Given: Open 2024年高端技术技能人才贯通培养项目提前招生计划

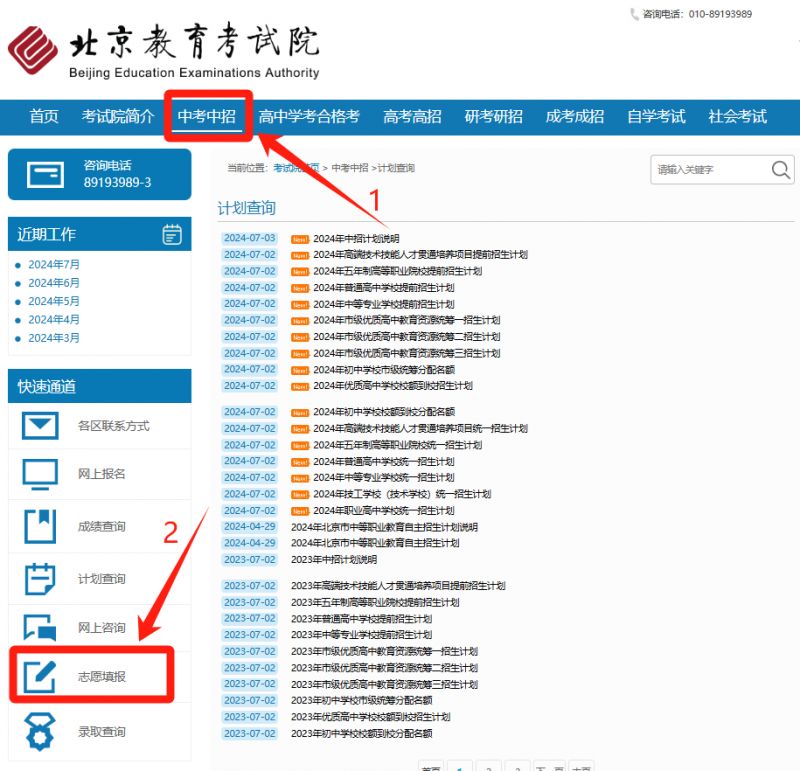Looking at the screenshot, I should [x=420, y=255].
